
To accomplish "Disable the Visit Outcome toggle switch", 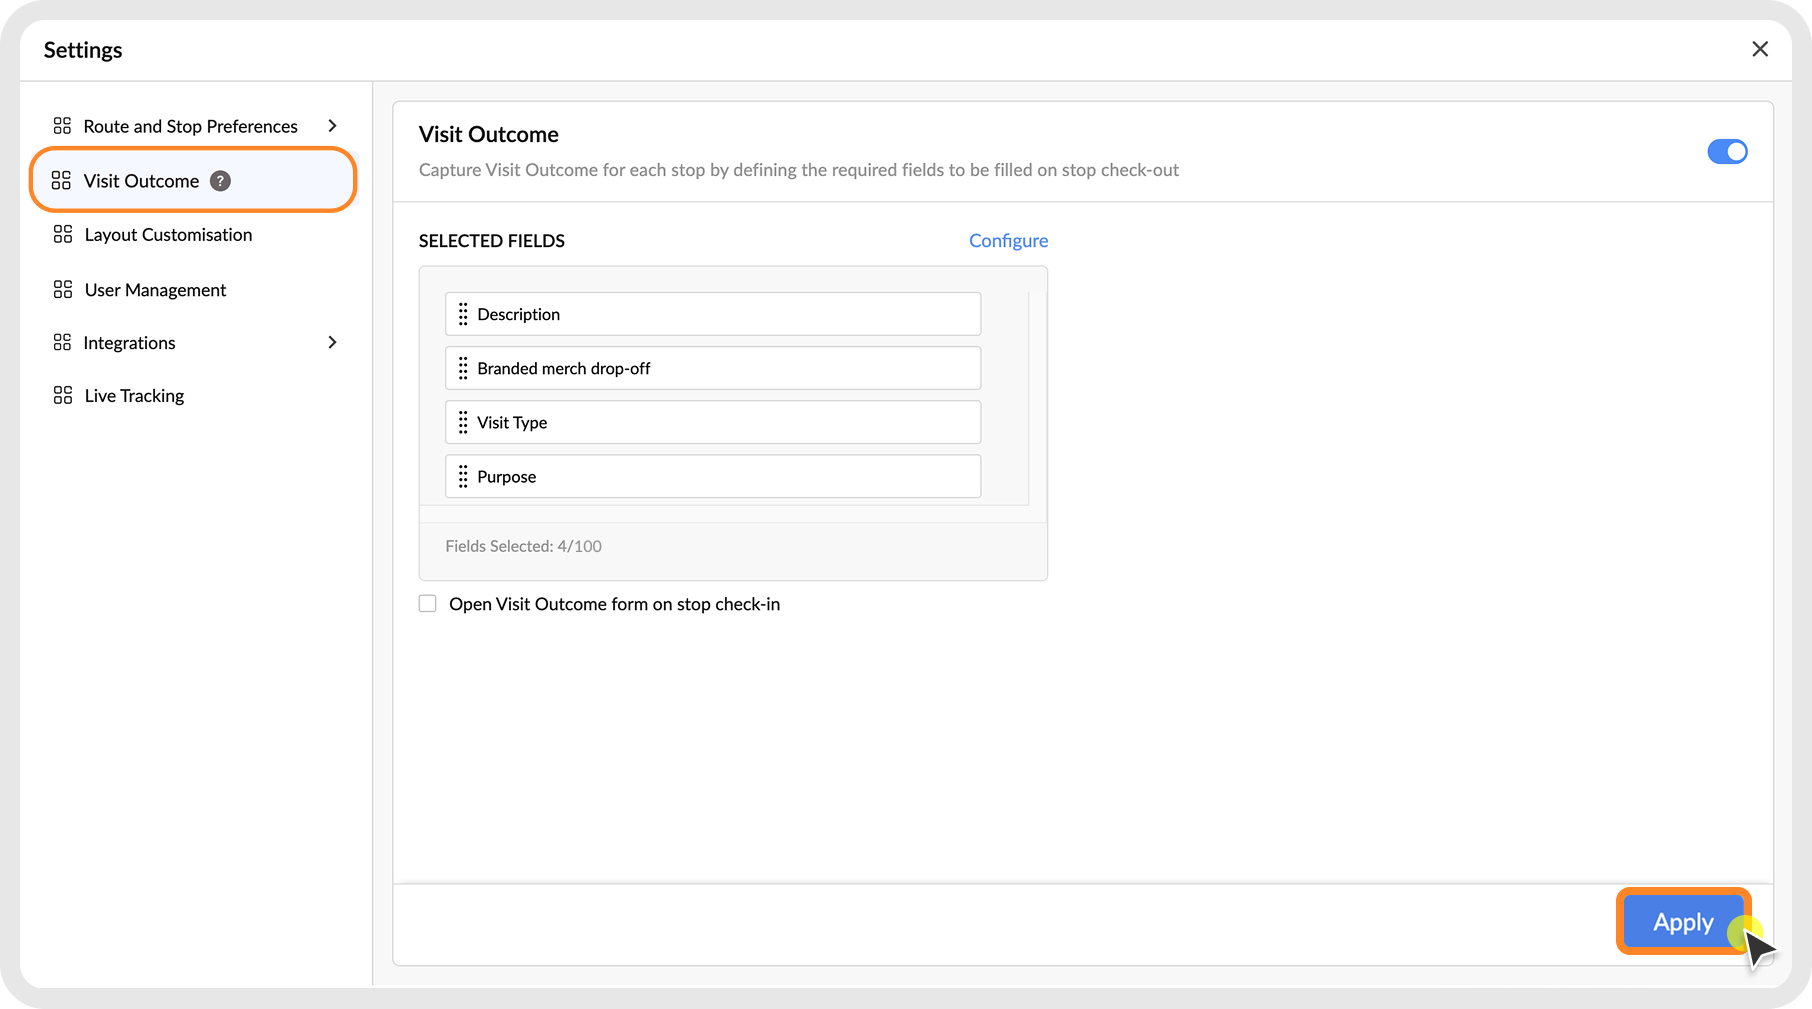I will click(x=1727, y=152).
